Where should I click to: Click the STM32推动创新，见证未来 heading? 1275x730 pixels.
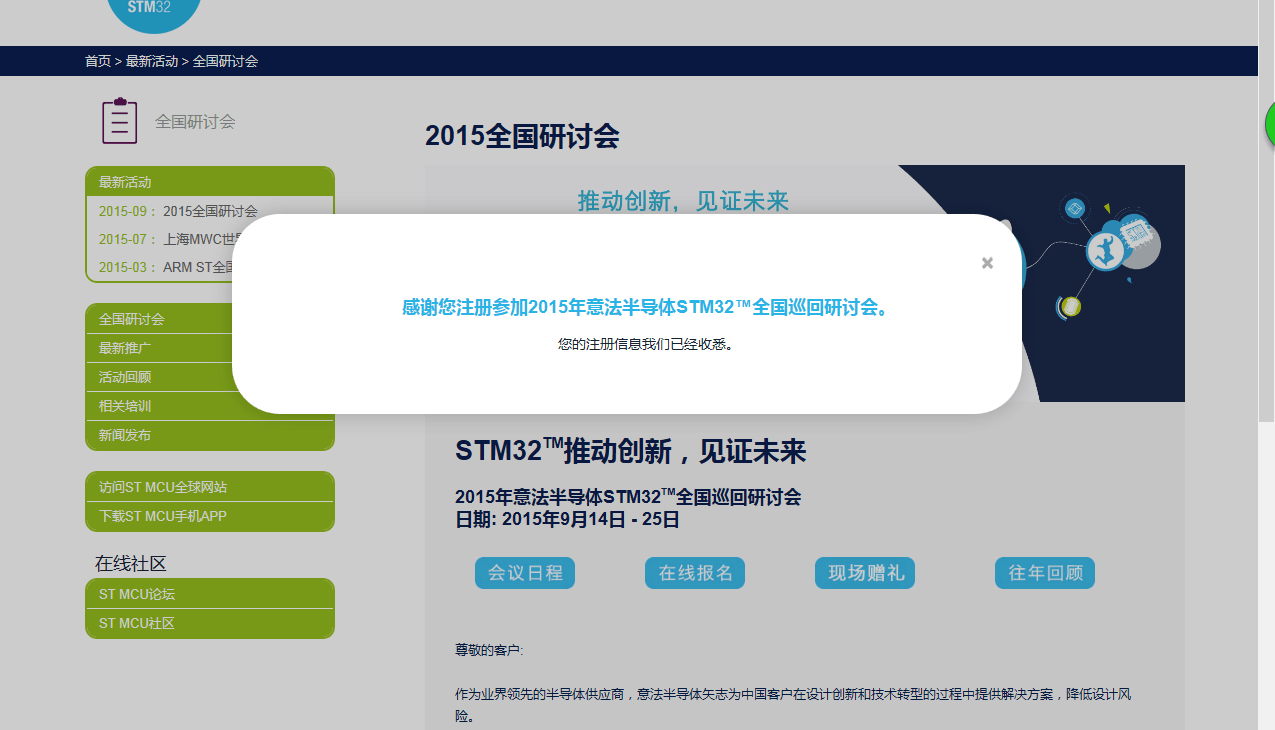pos(630,451)
